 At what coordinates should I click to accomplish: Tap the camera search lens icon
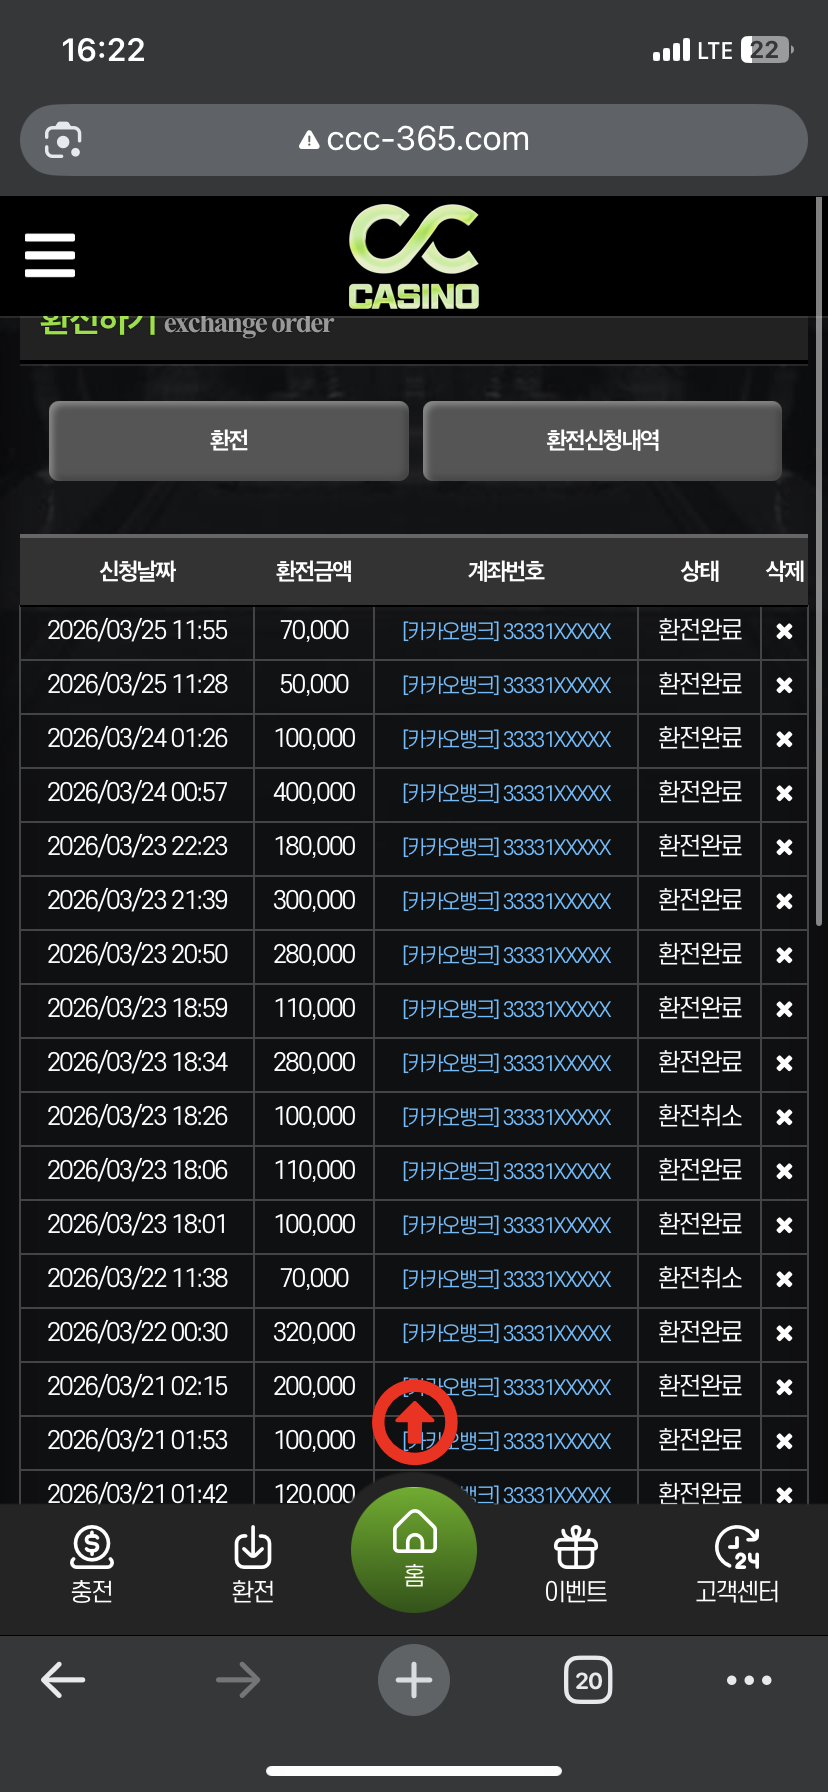pos(63,140)
